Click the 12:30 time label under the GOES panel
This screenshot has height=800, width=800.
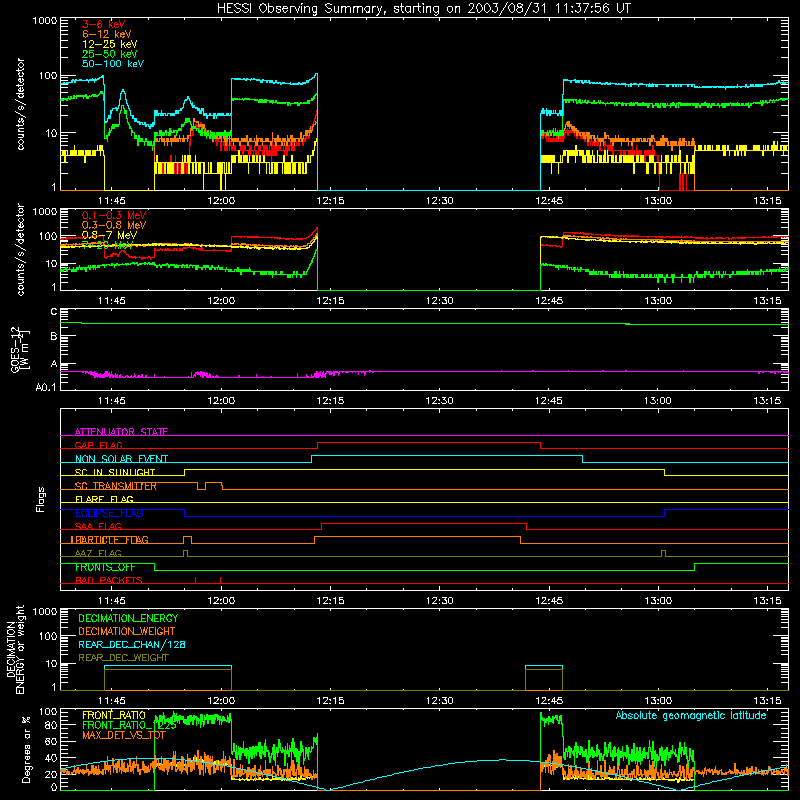439,401
